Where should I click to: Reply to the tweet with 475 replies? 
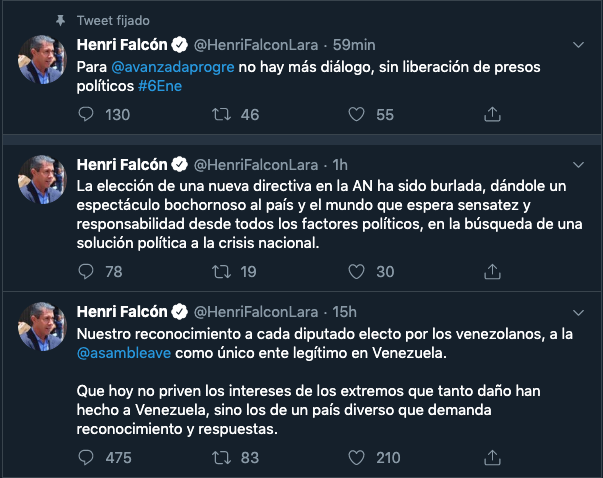tap(87, 458)
